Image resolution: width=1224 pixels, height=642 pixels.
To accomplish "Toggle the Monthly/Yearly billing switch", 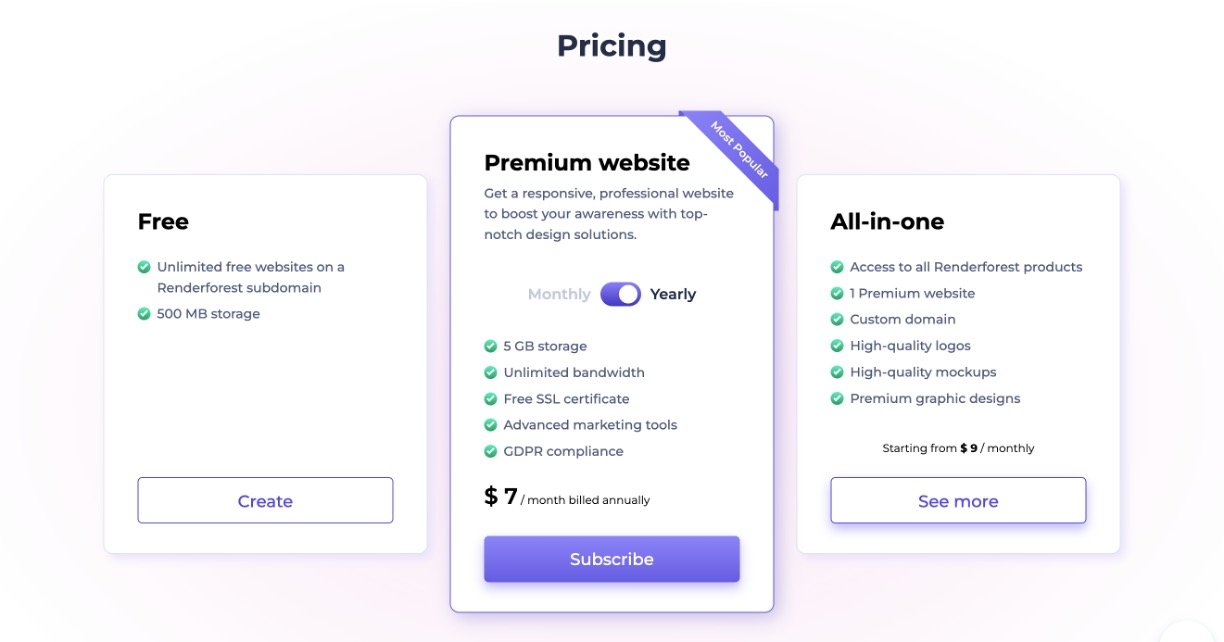I will point(620,294).
